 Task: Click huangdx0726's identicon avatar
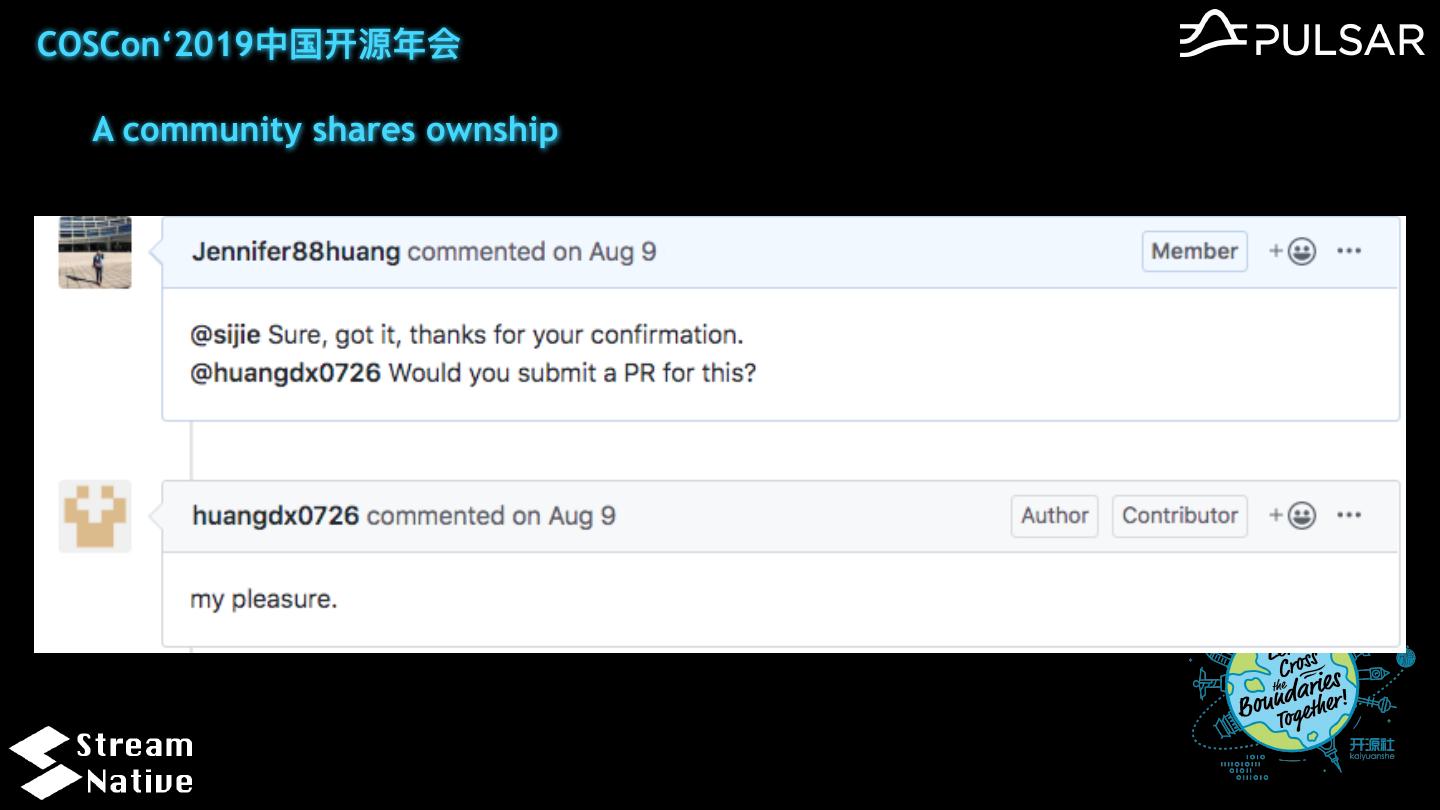(x=95, y=516)
